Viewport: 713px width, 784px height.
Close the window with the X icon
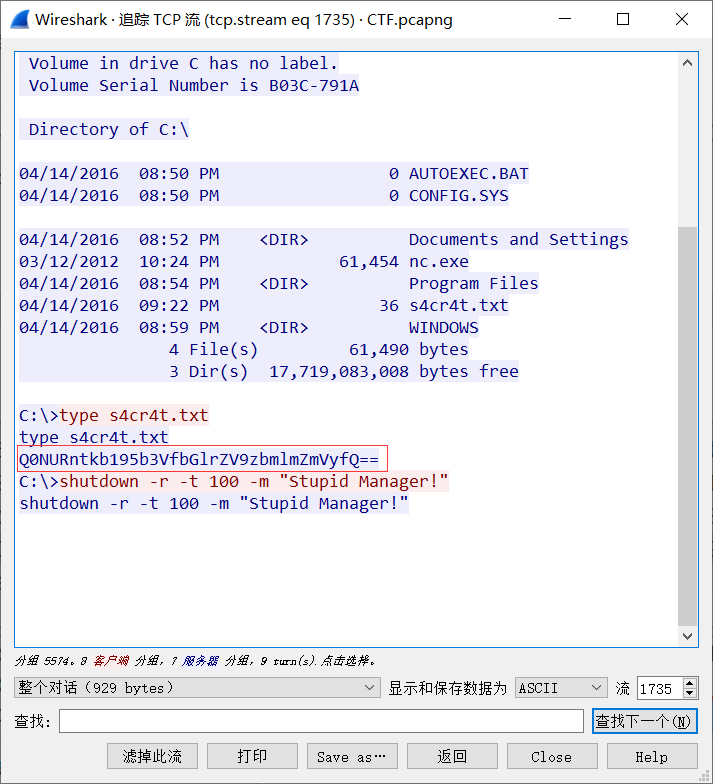(682, 20)
